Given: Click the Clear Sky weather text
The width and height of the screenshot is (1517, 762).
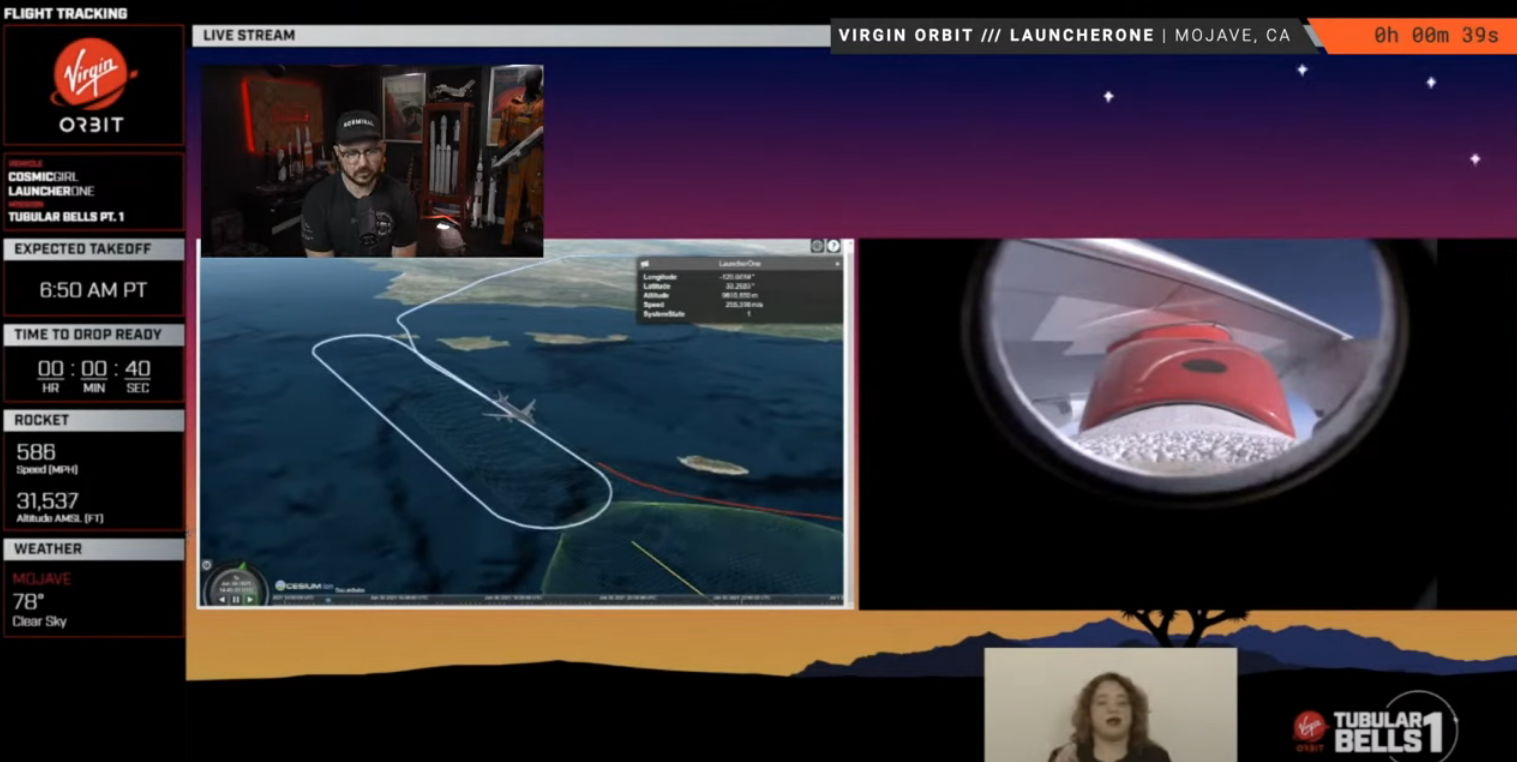Looking at the screenshot, I should [x=39, y=622].
